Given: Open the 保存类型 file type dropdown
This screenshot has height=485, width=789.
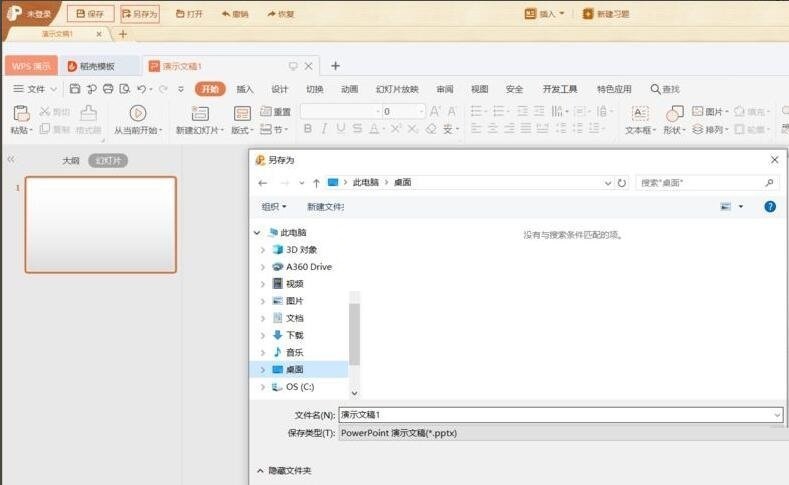Looking at the screenshot, I should pyautogui.click(x=560, y=433).
